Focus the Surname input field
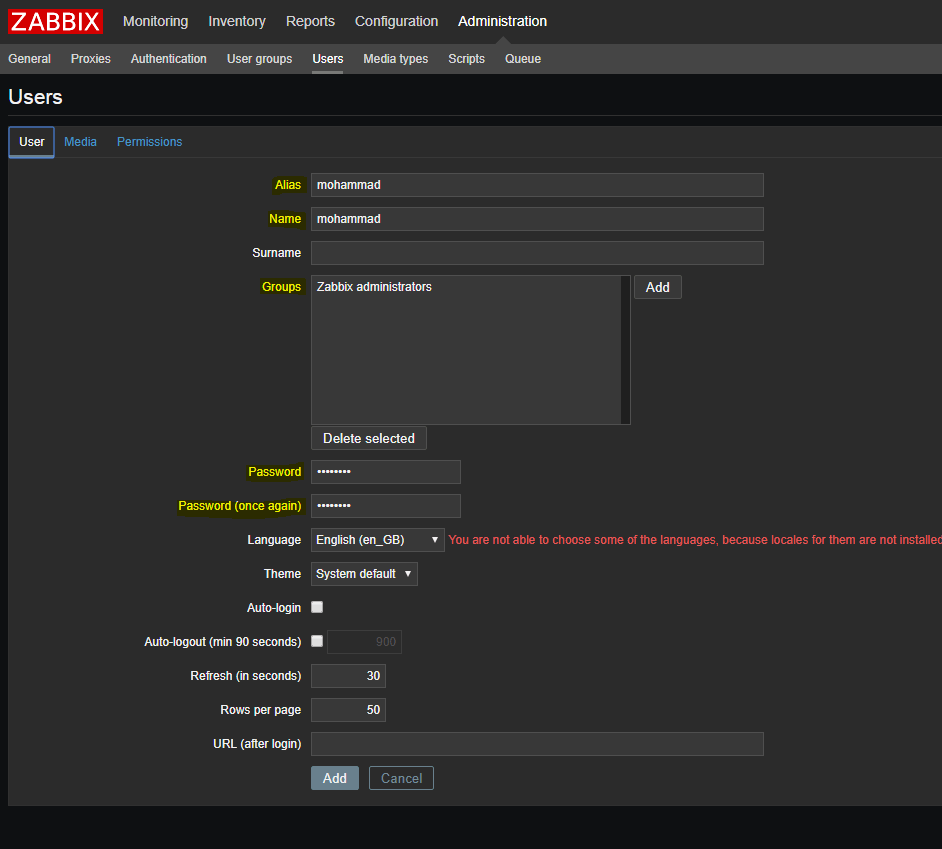942x849 pixels. pos(537,253)
